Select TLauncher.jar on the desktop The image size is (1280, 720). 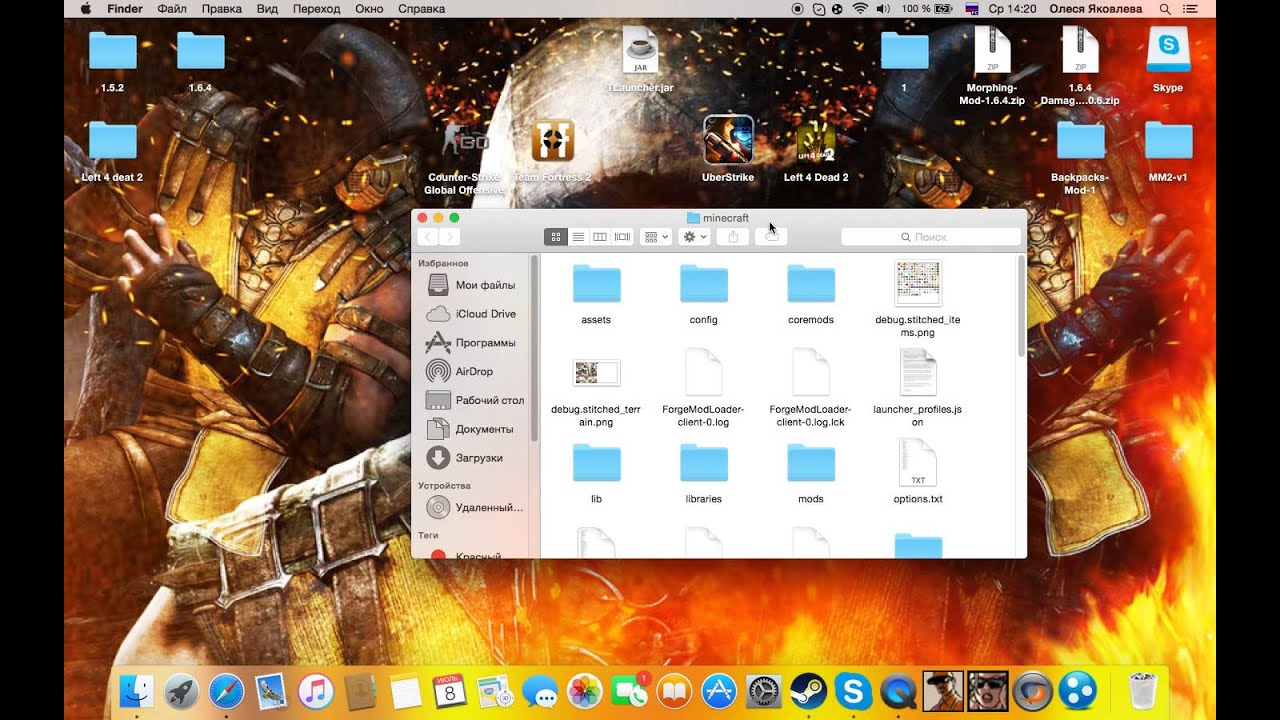tap(640, 50)
